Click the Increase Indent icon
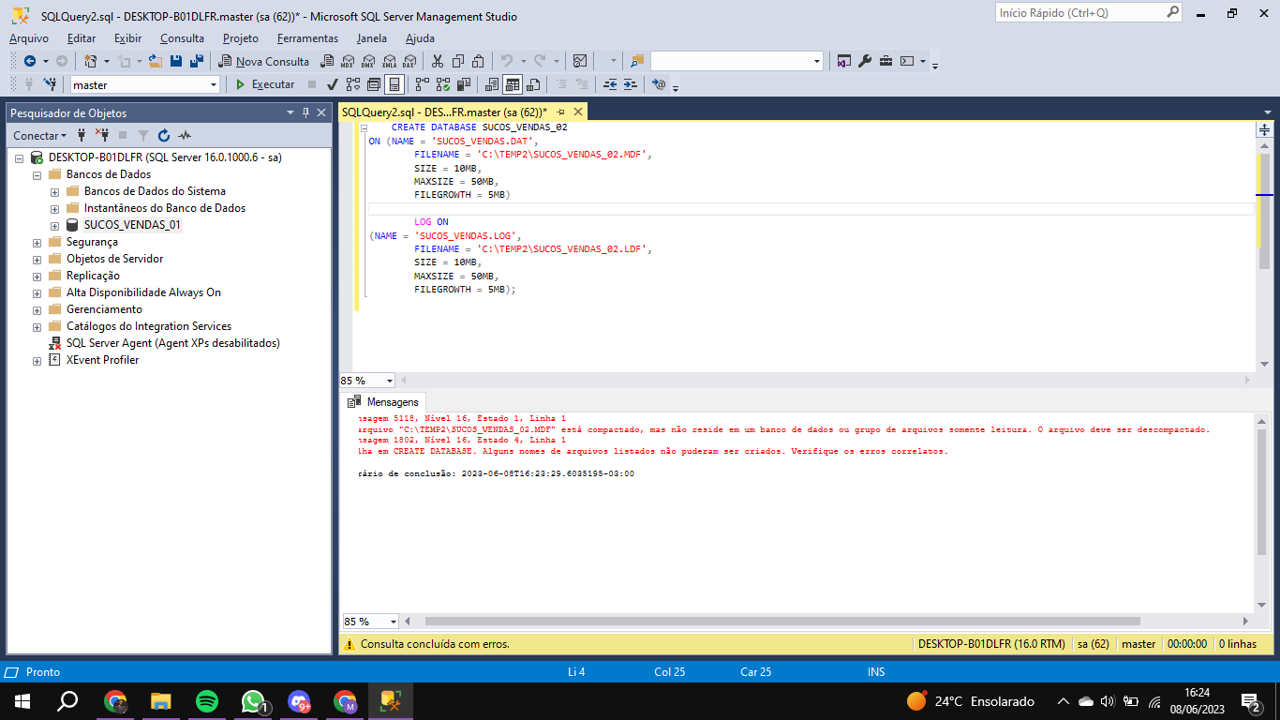The image size is (1280, 720). click(x=630, y=85)
